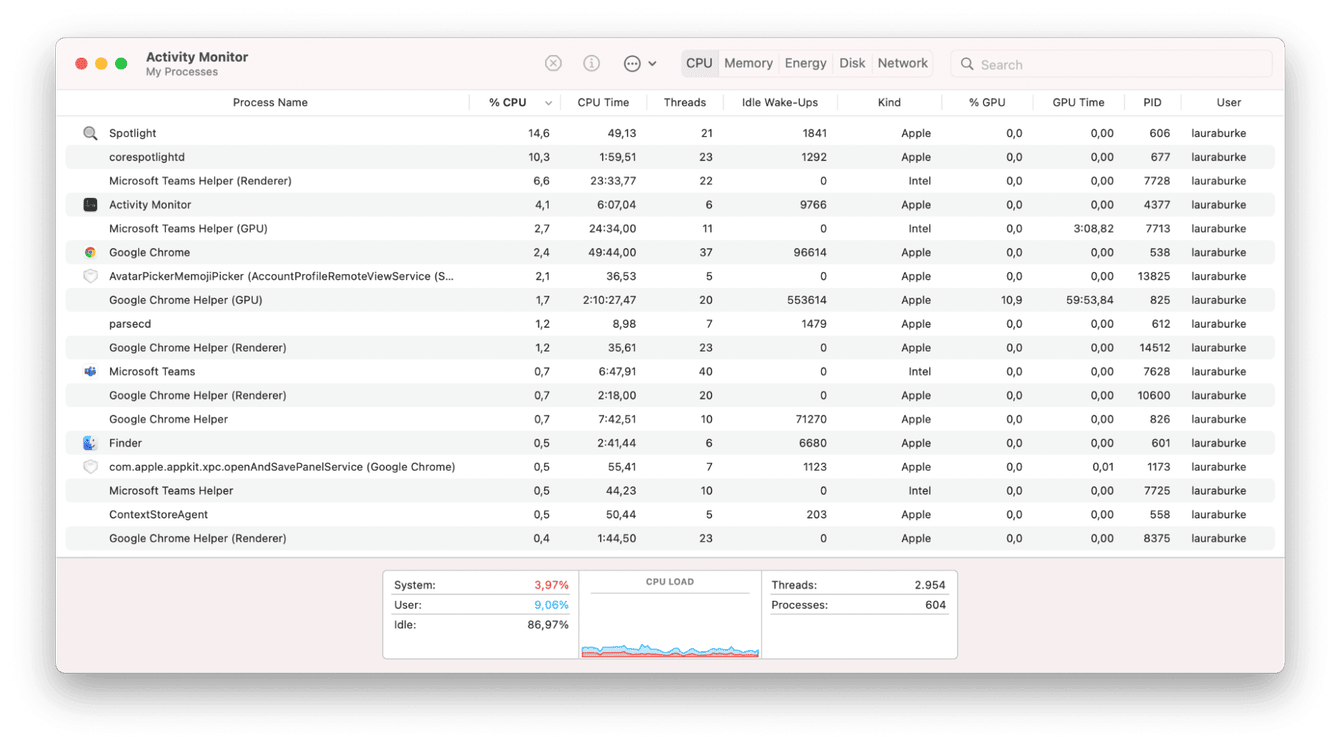Switch to the Energy view

point(805,63)
